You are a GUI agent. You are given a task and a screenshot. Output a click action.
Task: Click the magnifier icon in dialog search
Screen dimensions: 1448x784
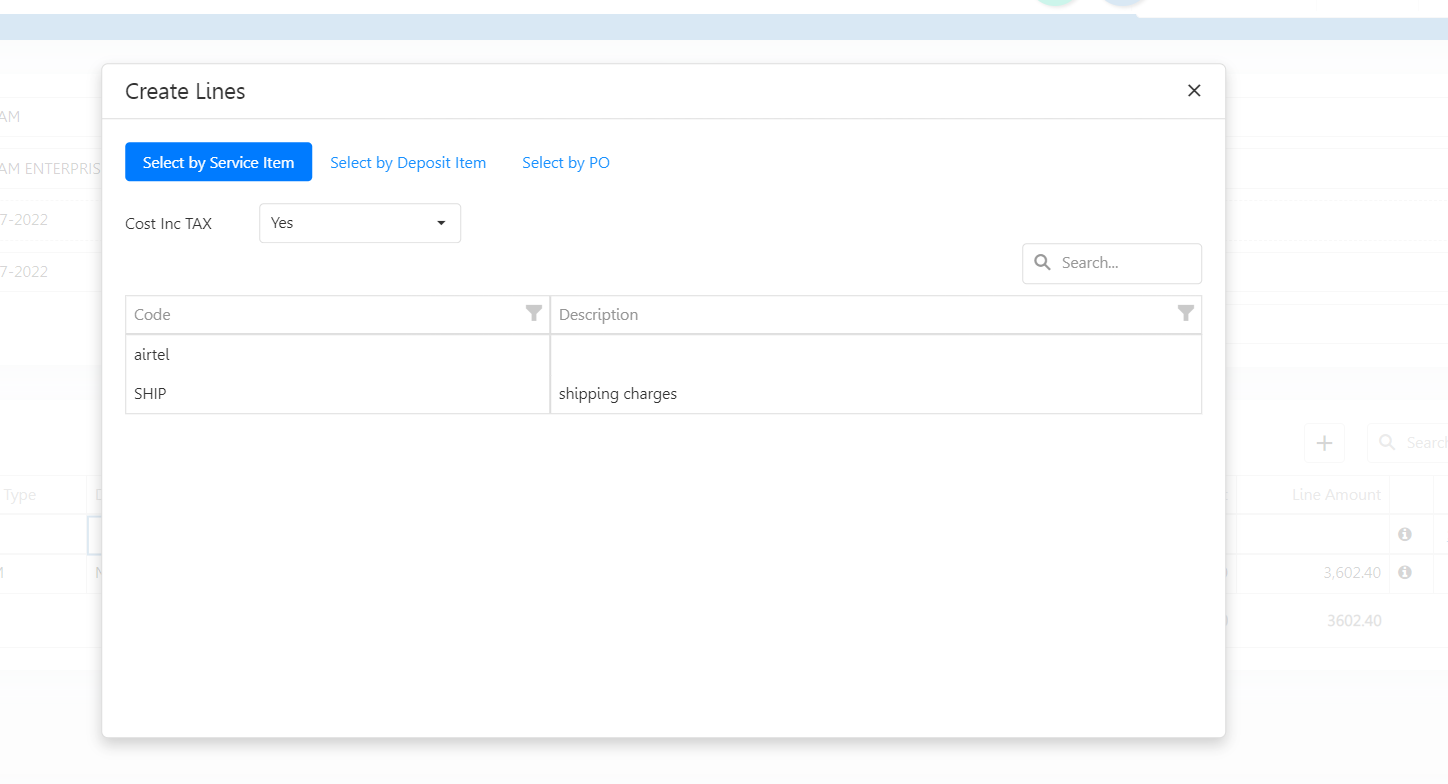click(x=1042, y=262)
